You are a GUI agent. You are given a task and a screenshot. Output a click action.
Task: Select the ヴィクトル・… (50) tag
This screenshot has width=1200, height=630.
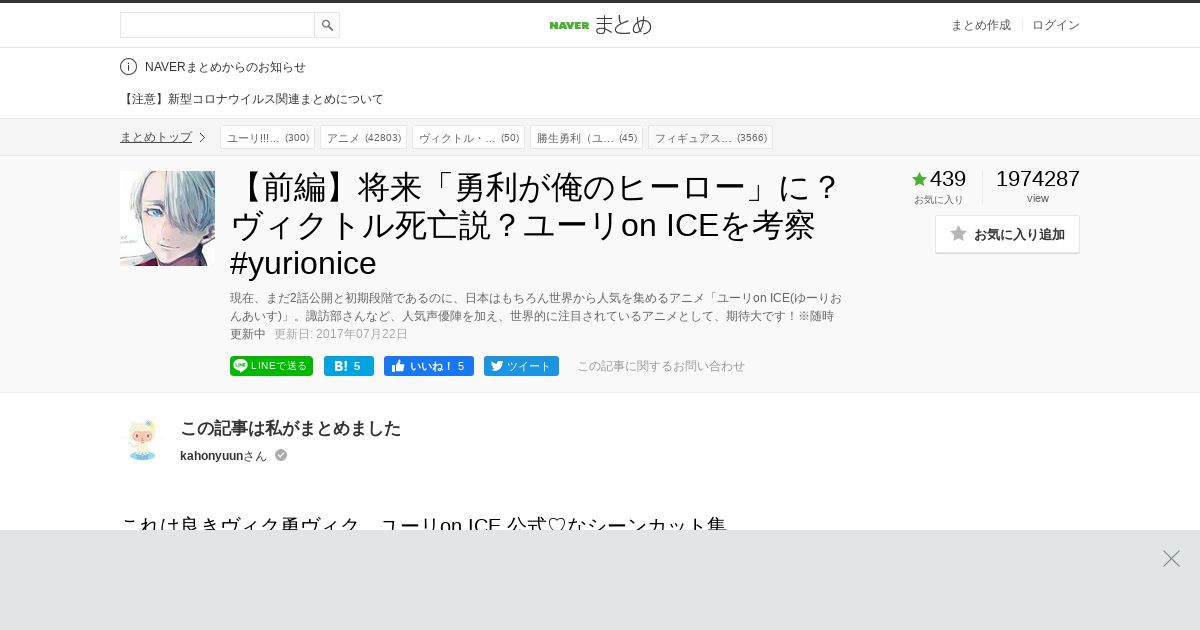click(x=468, y=137)
